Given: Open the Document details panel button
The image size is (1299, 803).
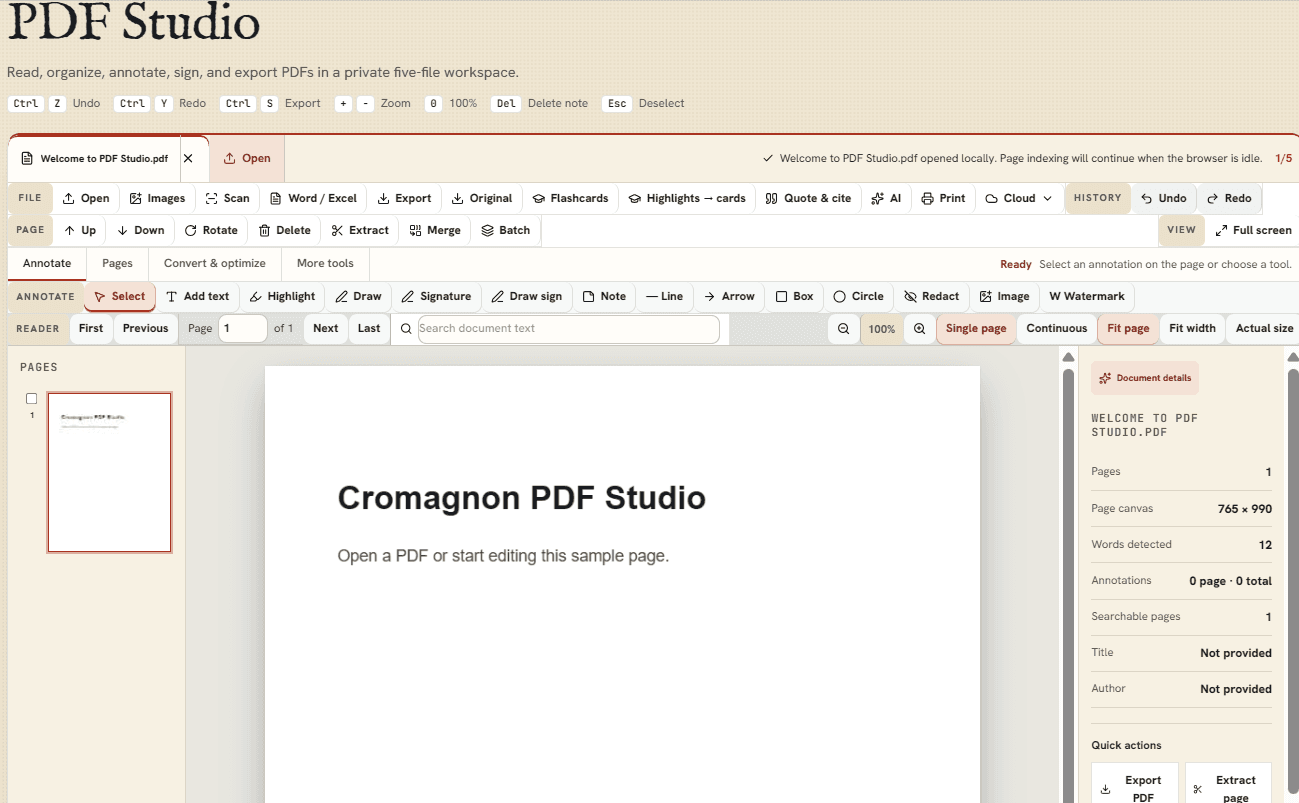Looking at the screenshot, I should pos(1145,378).
